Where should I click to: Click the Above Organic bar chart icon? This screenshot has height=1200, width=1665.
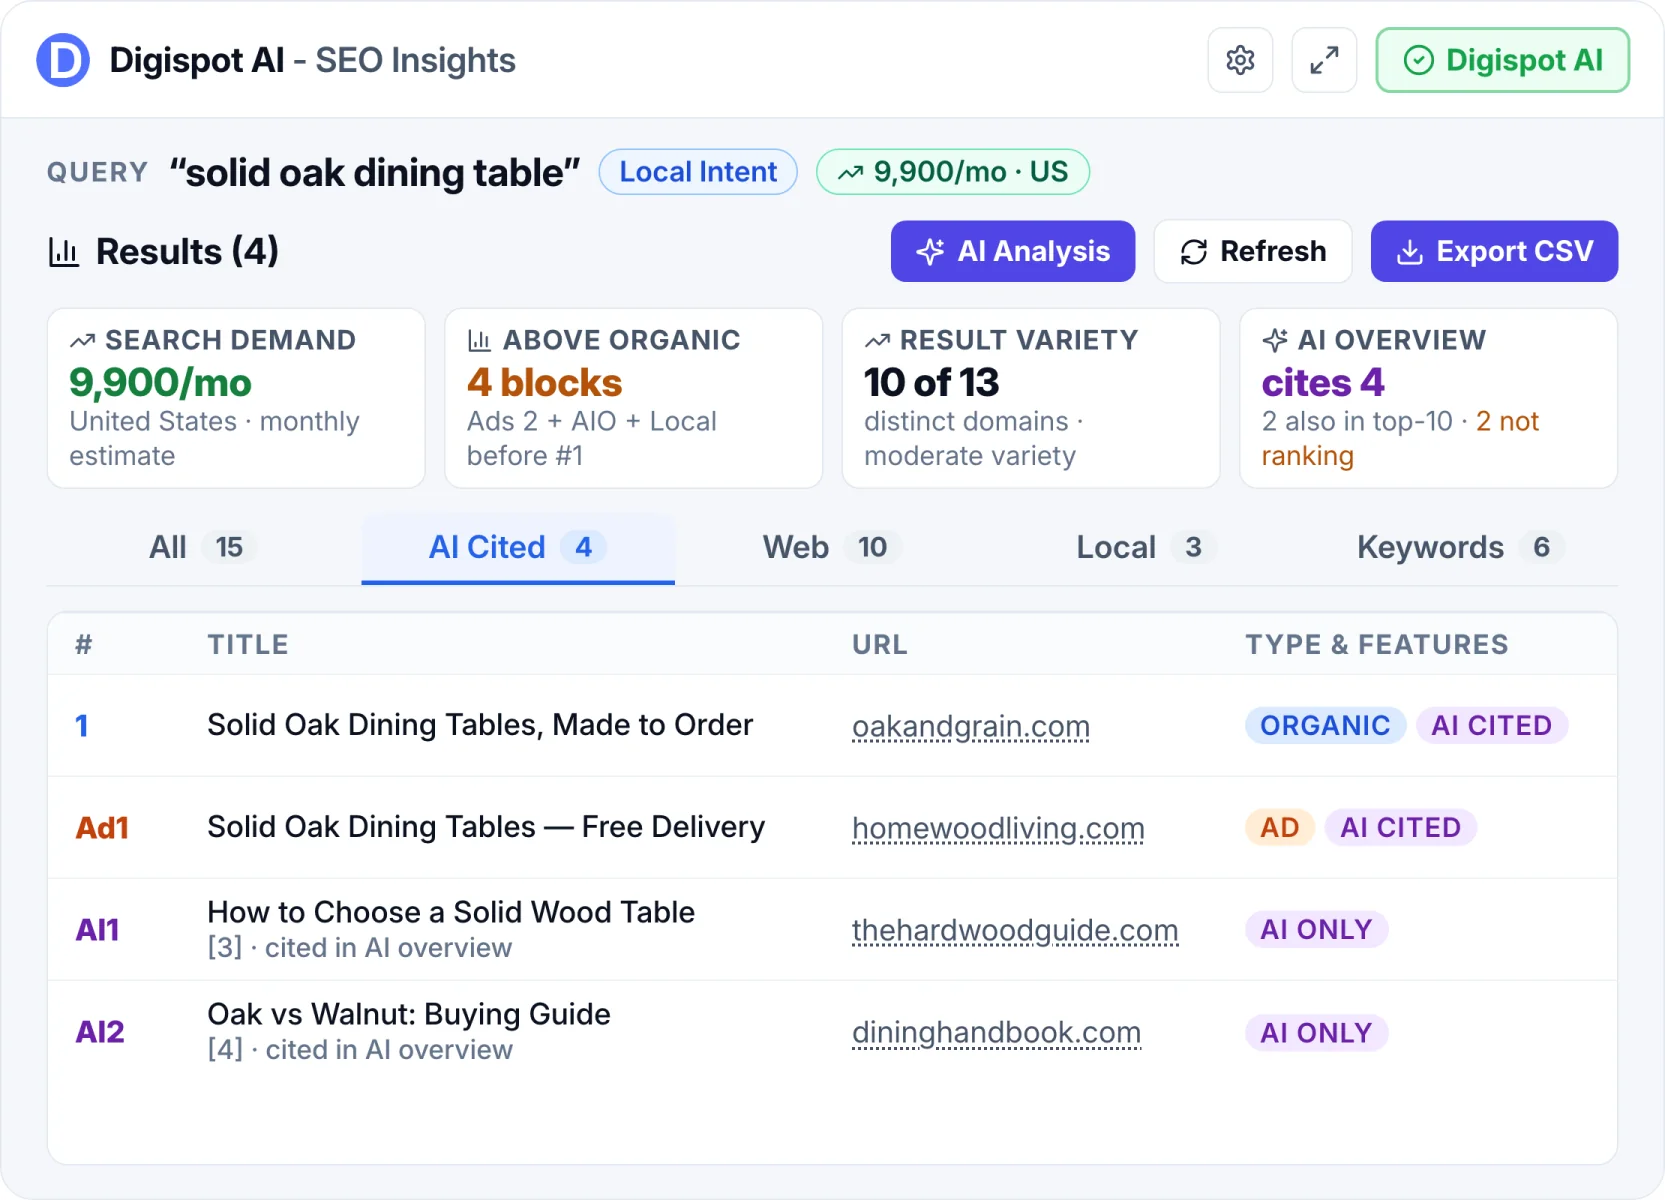pyautogui.click(x=479, y=341)
